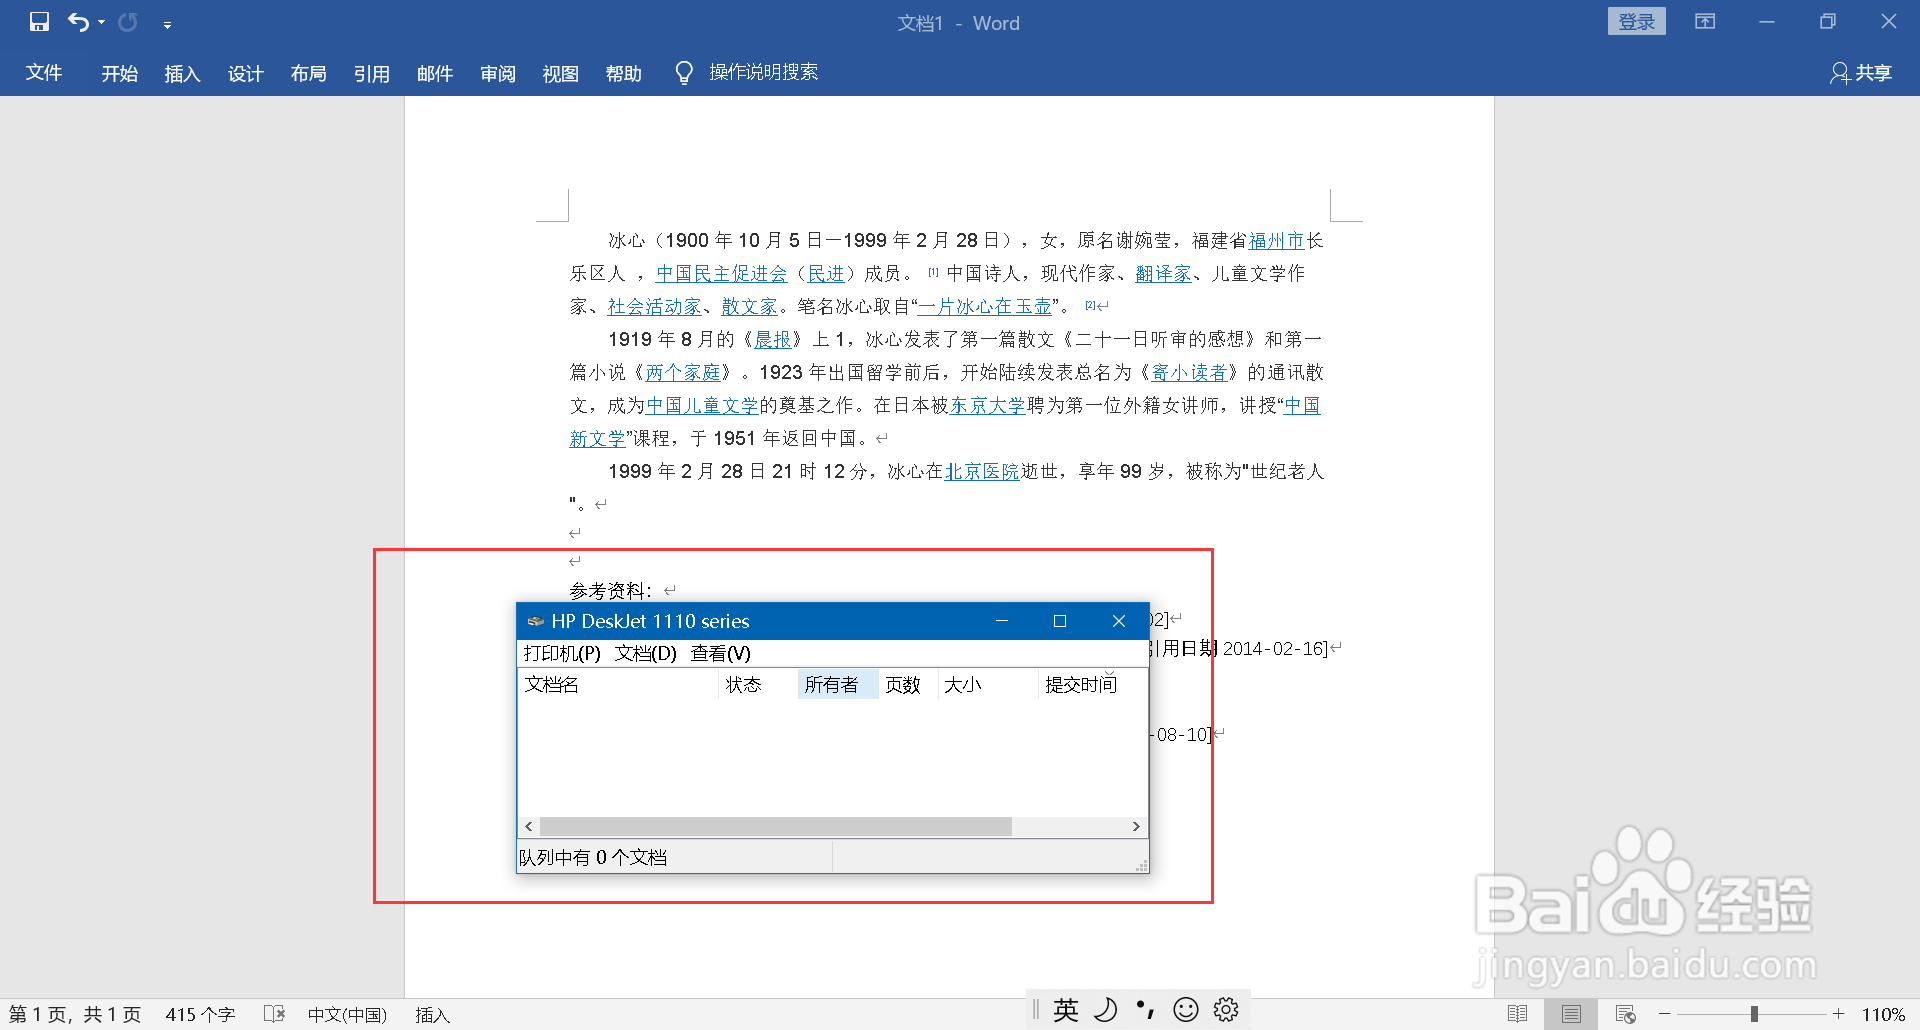Screen dimensions: 1920x1030
Task: Click the Redo icon in title bar
Action: click(128, 22)
